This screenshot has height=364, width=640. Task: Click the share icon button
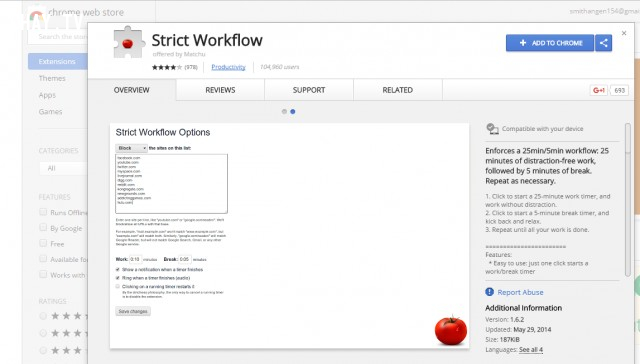pos(603,43)
